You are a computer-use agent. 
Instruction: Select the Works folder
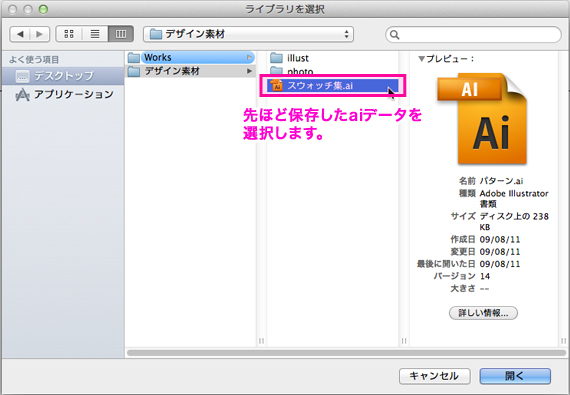pyautogui.click(x=190, y=57)
